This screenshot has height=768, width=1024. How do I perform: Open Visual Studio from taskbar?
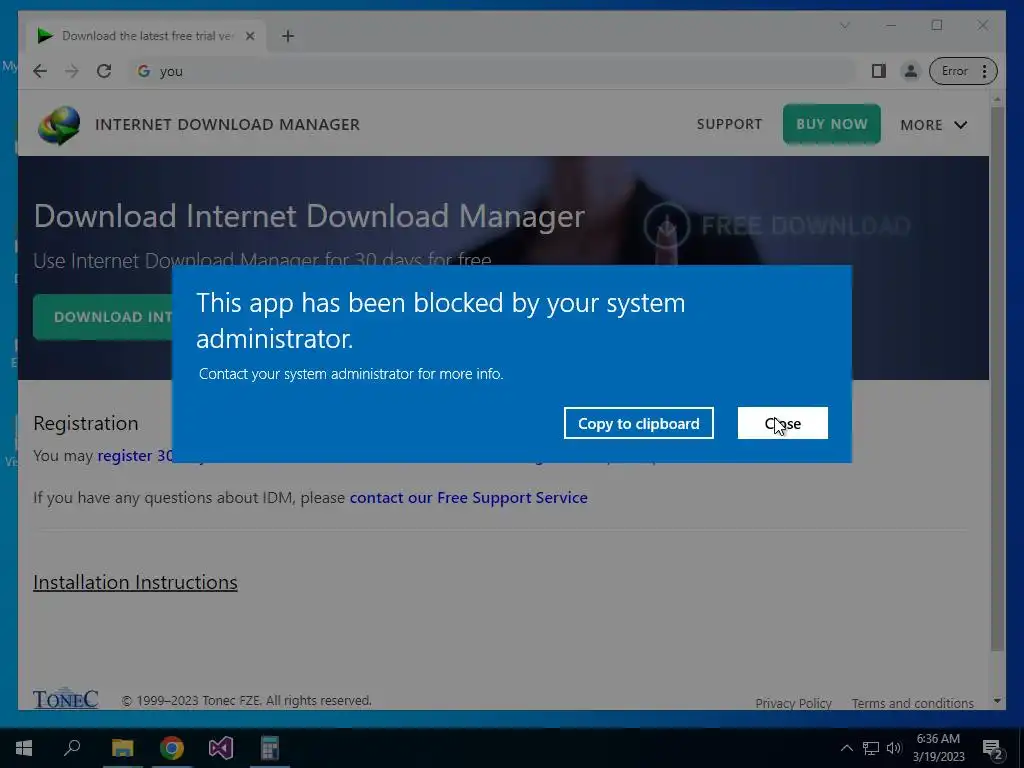221,748
